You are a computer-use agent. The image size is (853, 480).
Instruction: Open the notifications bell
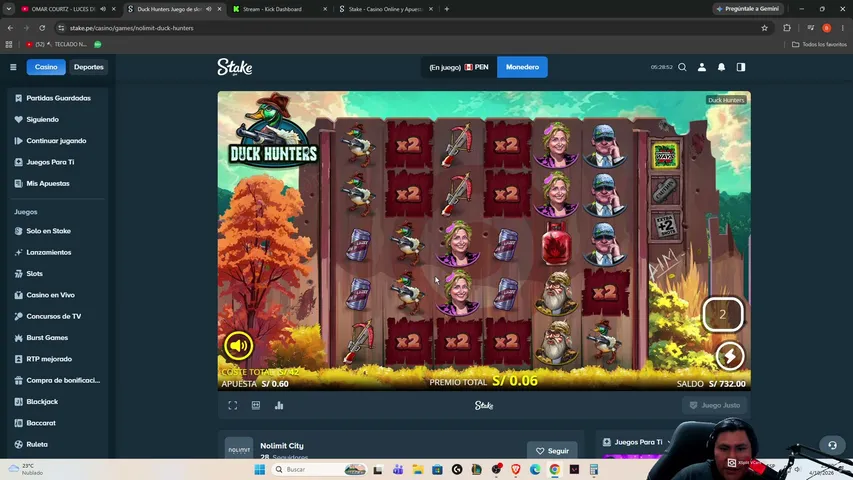click(721, 67)
